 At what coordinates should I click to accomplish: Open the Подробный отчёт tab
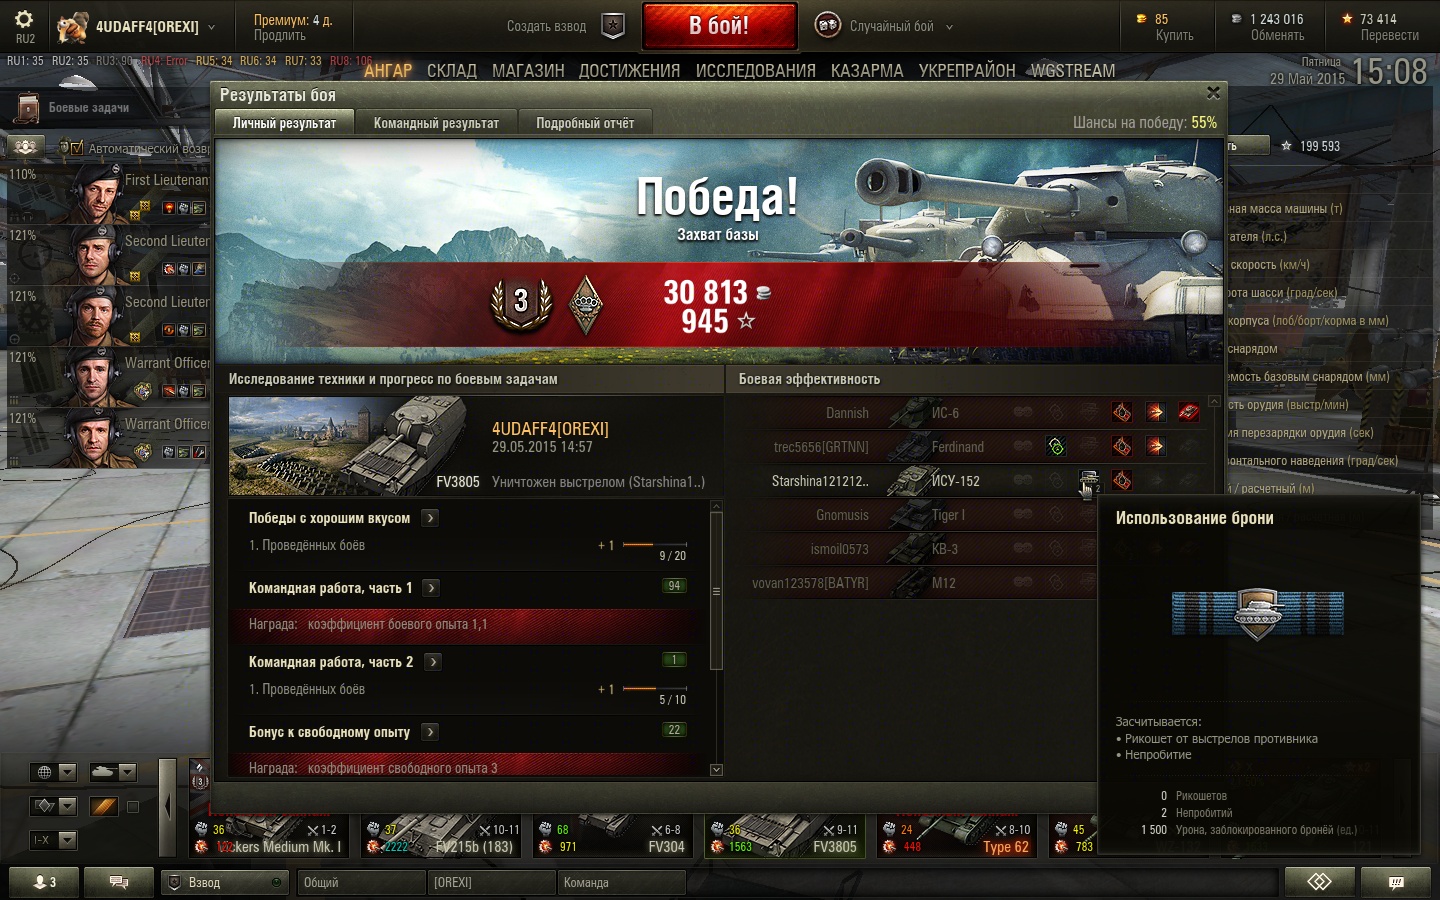click(585, 123)
